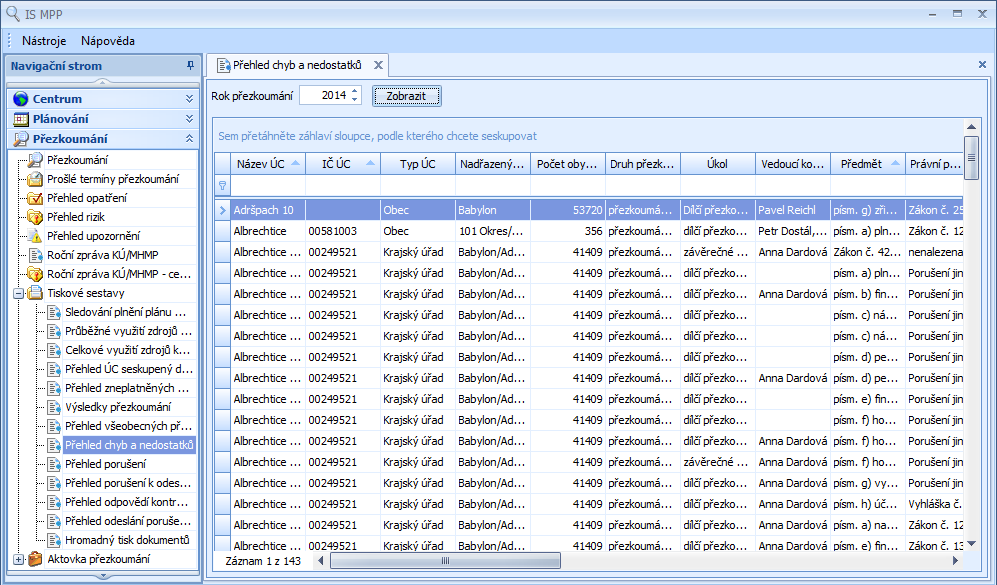997x585 pixels.
Task: Click Prošlé termíny přezkoumání envelope icon
Action: click(35, 179)
